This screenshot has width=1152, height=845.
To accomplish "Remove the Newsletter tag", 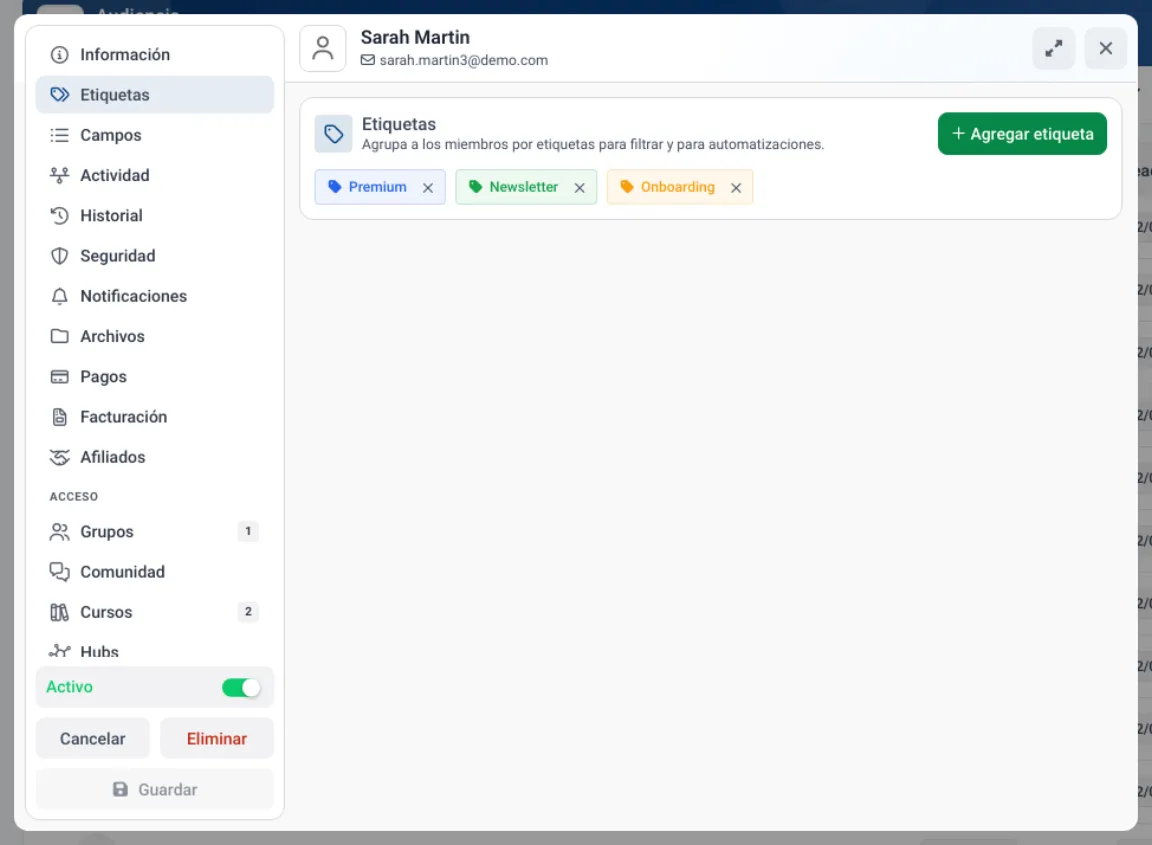I will tap(580, 188).
